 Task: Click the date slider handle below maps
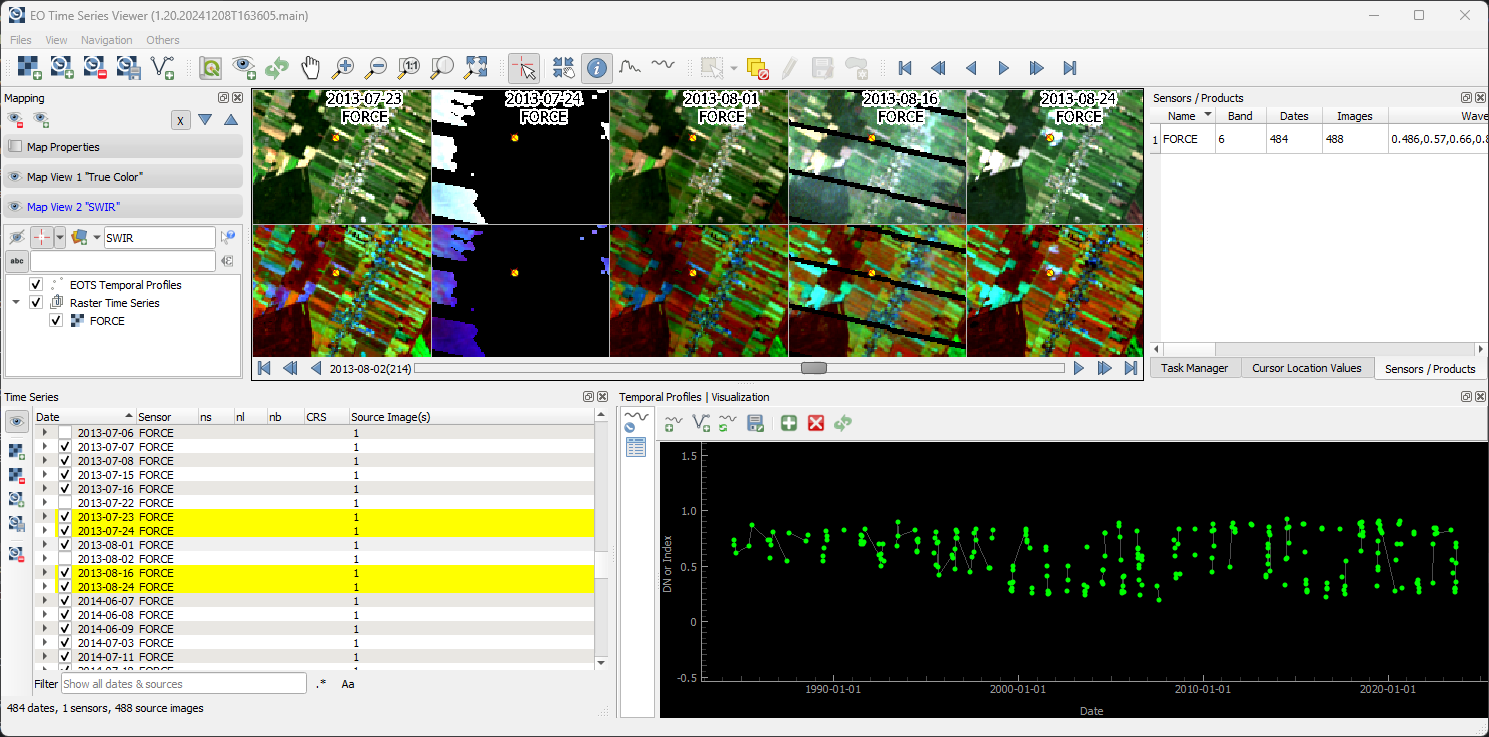coord(814,368)
